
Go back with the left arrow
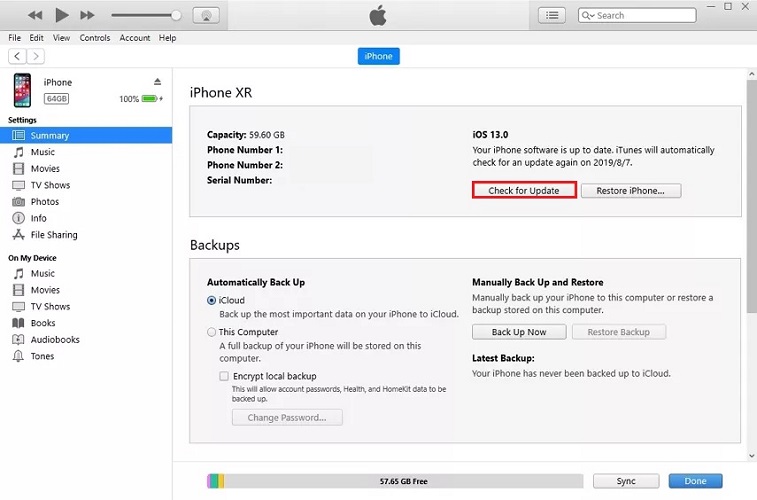(x=17, y=56)
